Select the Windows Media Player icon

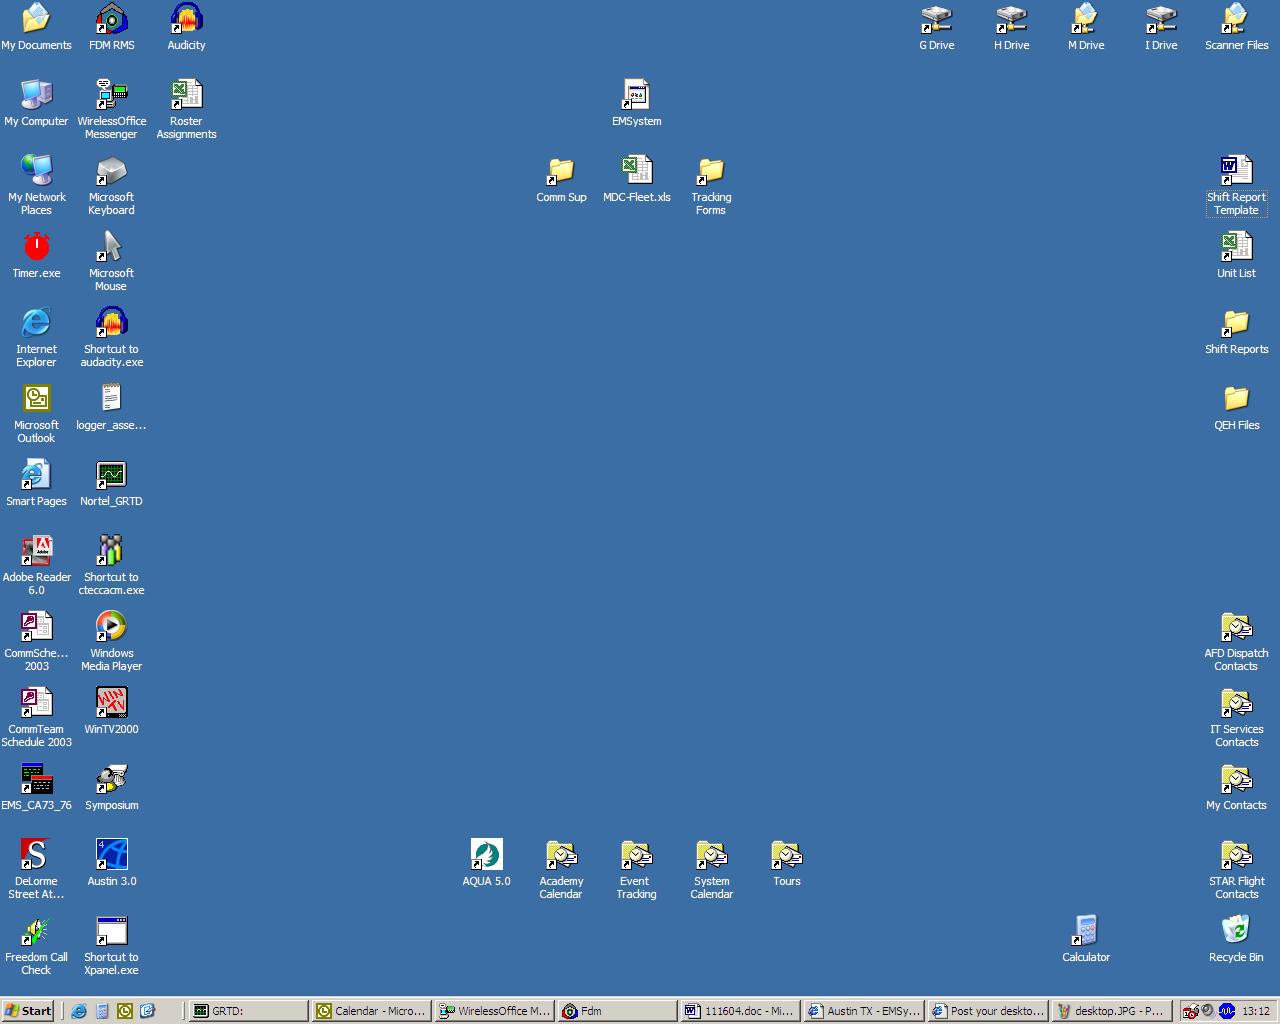[111, 641]
